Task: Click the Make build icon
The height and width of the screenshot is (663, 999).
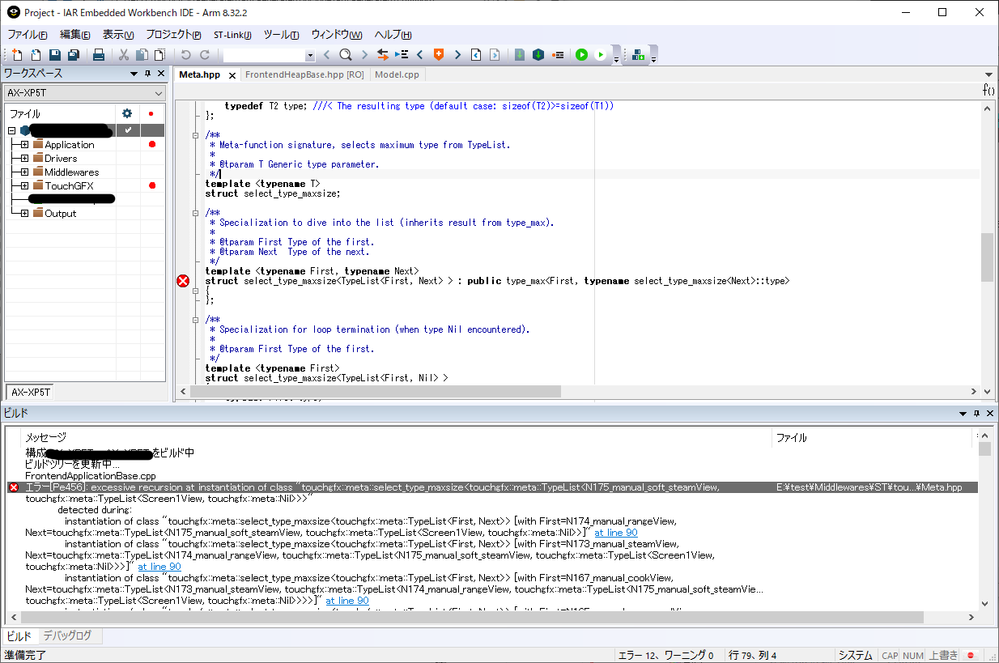Action: 538,55
